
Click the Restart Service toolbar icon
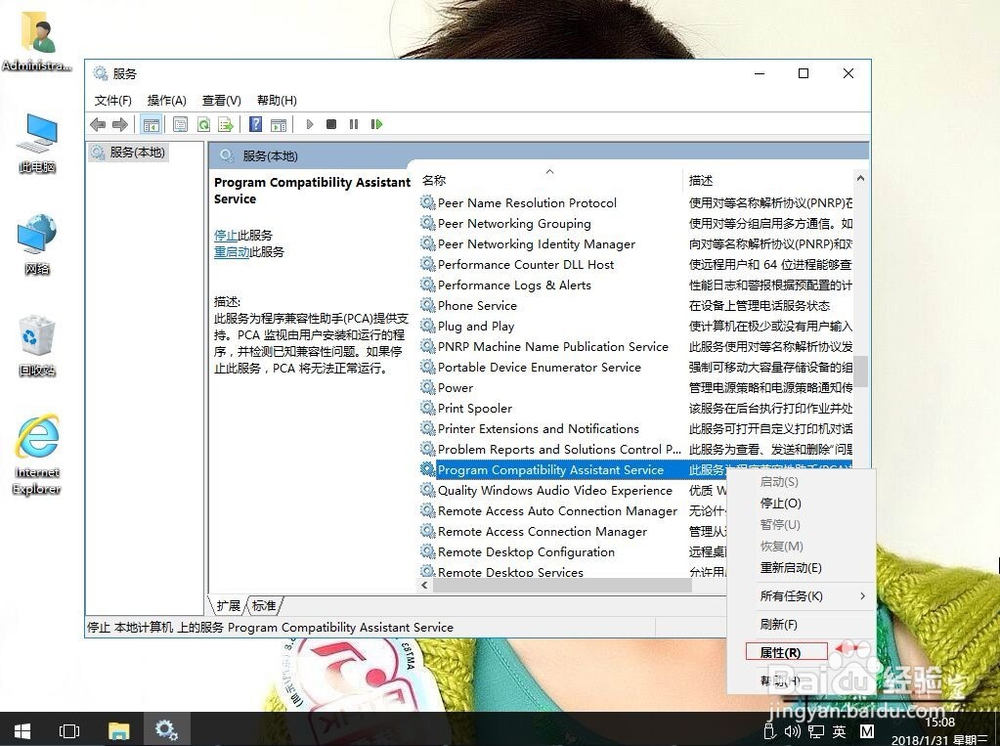(x=376, y=124)
